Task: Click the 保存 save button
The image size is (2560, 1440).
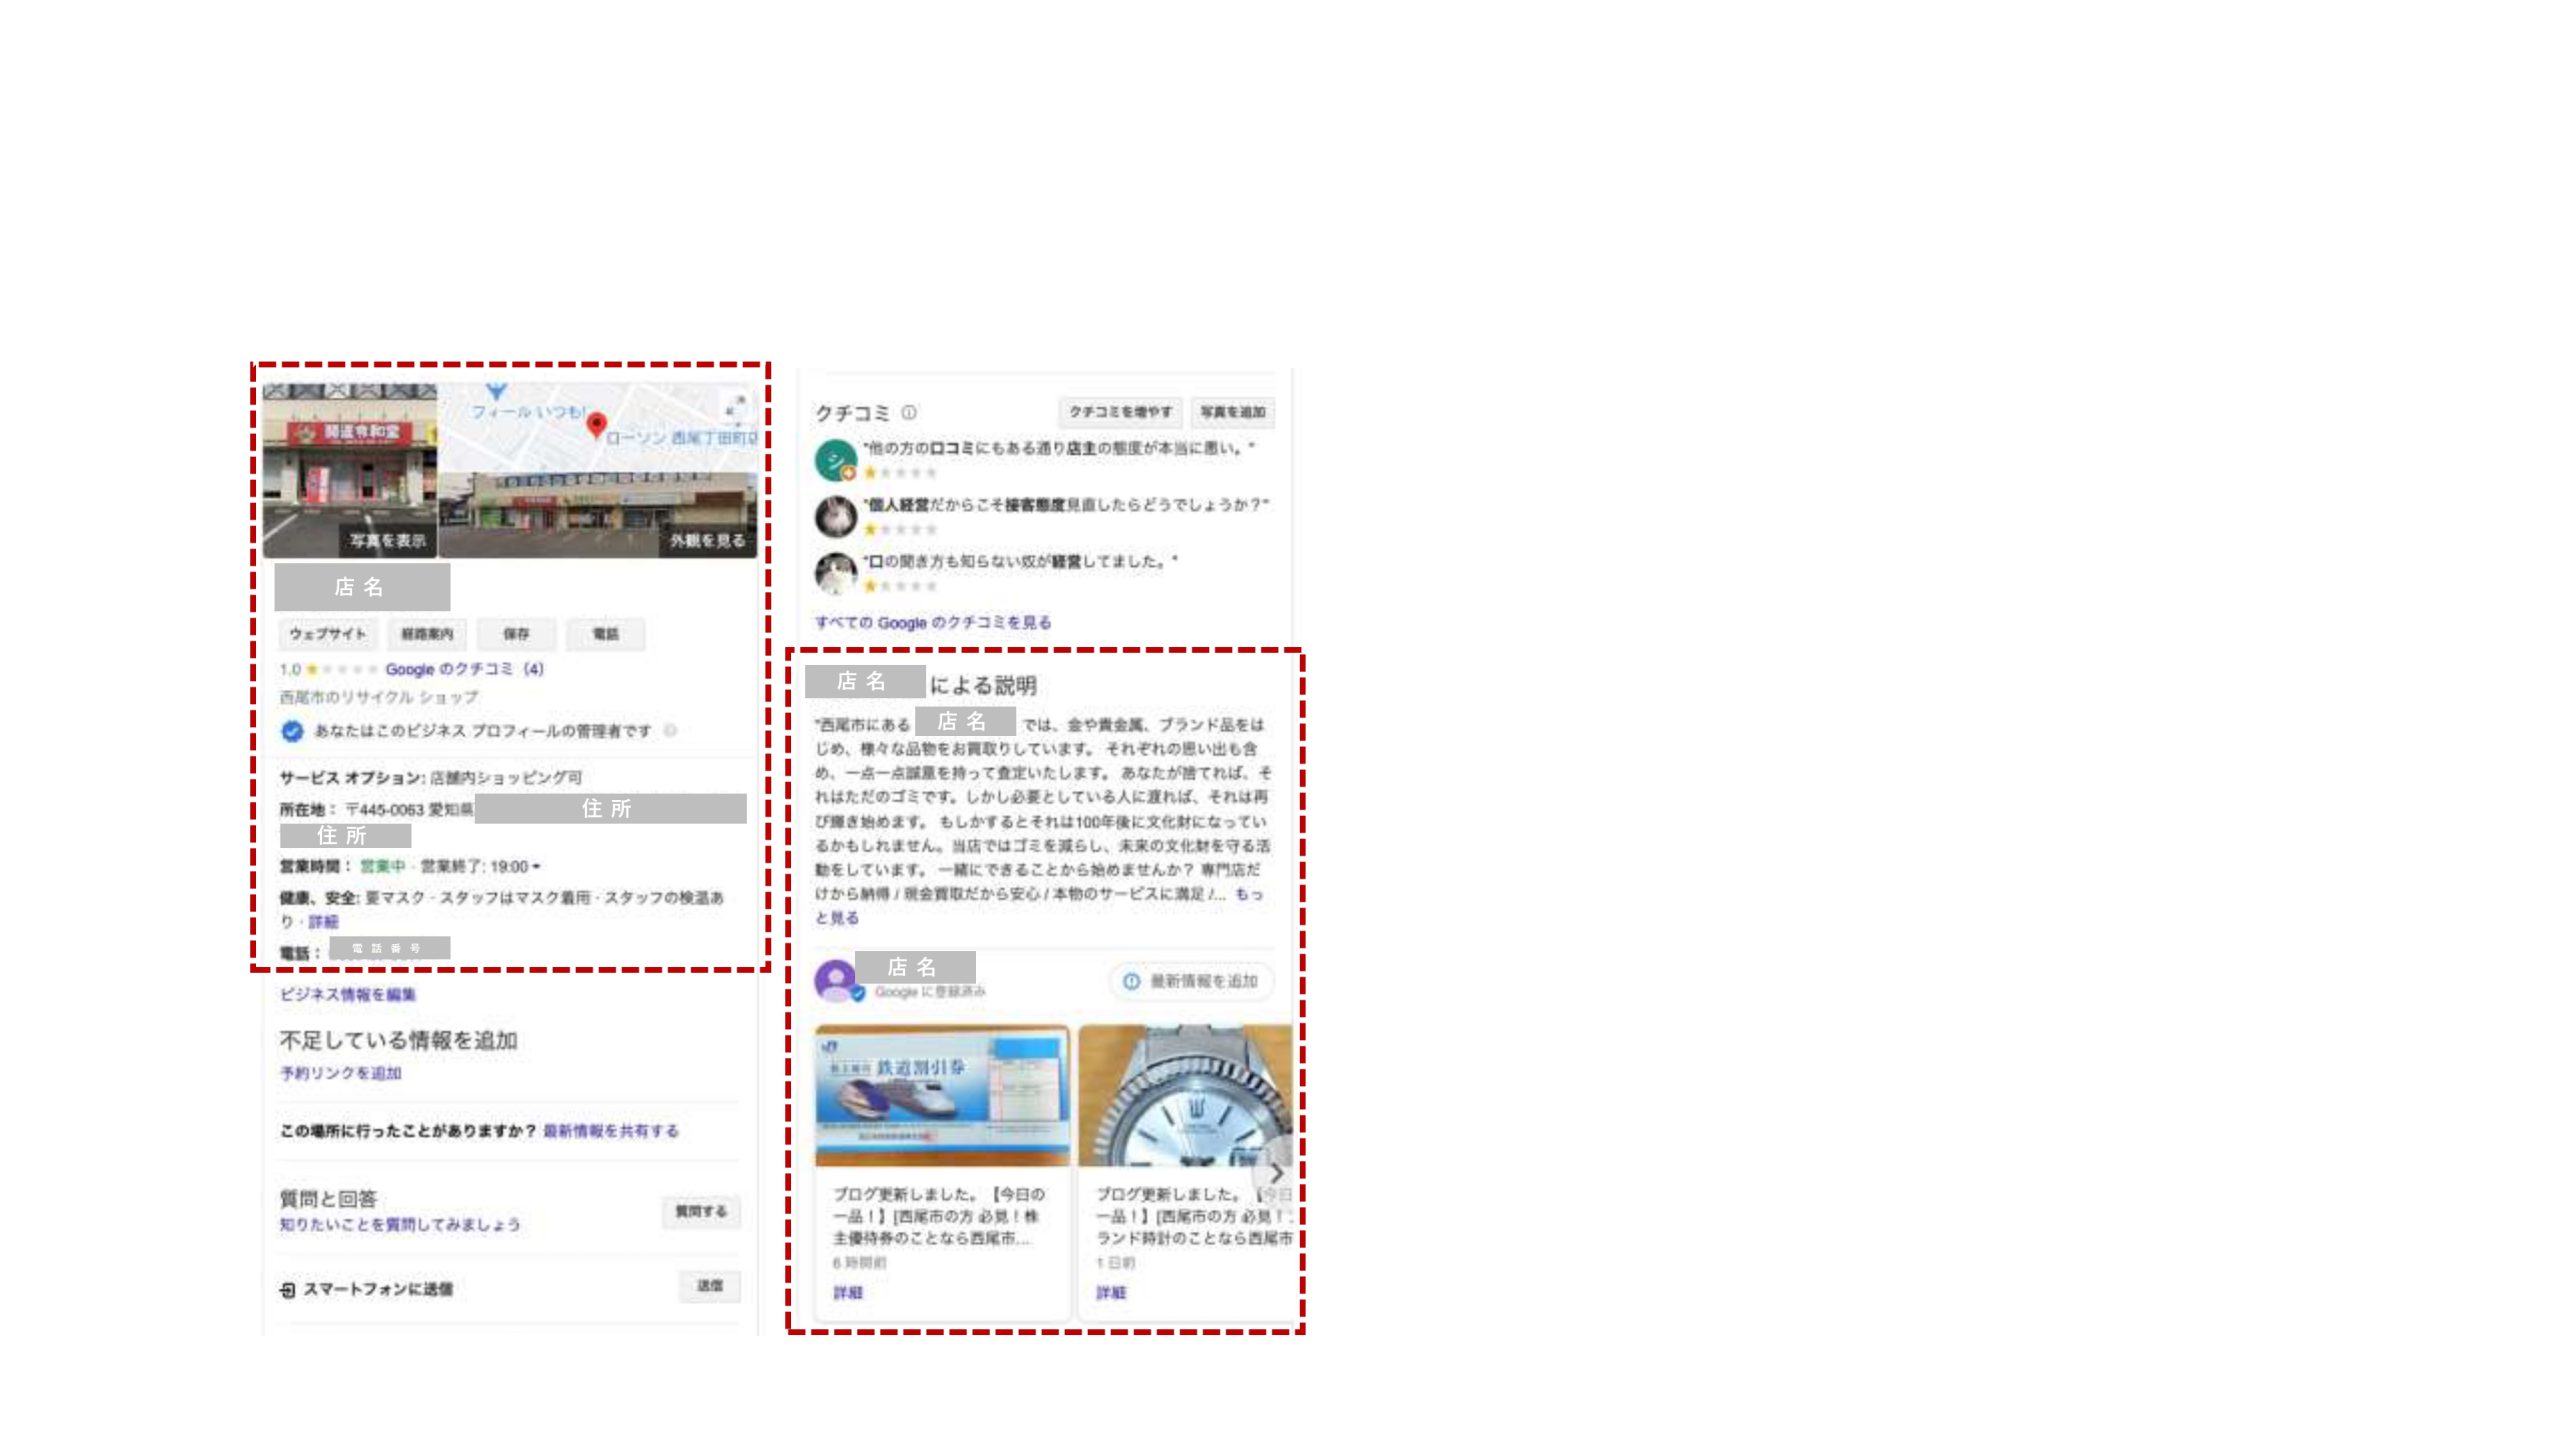Action: click(516, 634)
